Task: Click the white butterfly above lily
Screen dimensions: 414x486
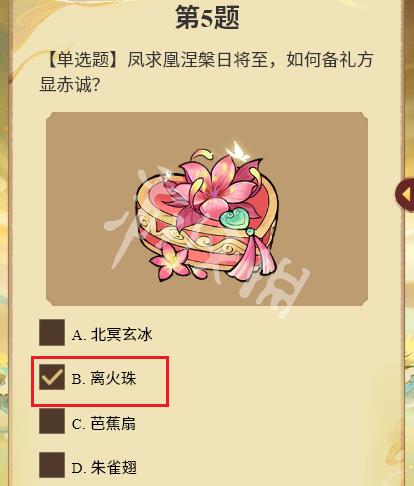Action: [237, 151]
